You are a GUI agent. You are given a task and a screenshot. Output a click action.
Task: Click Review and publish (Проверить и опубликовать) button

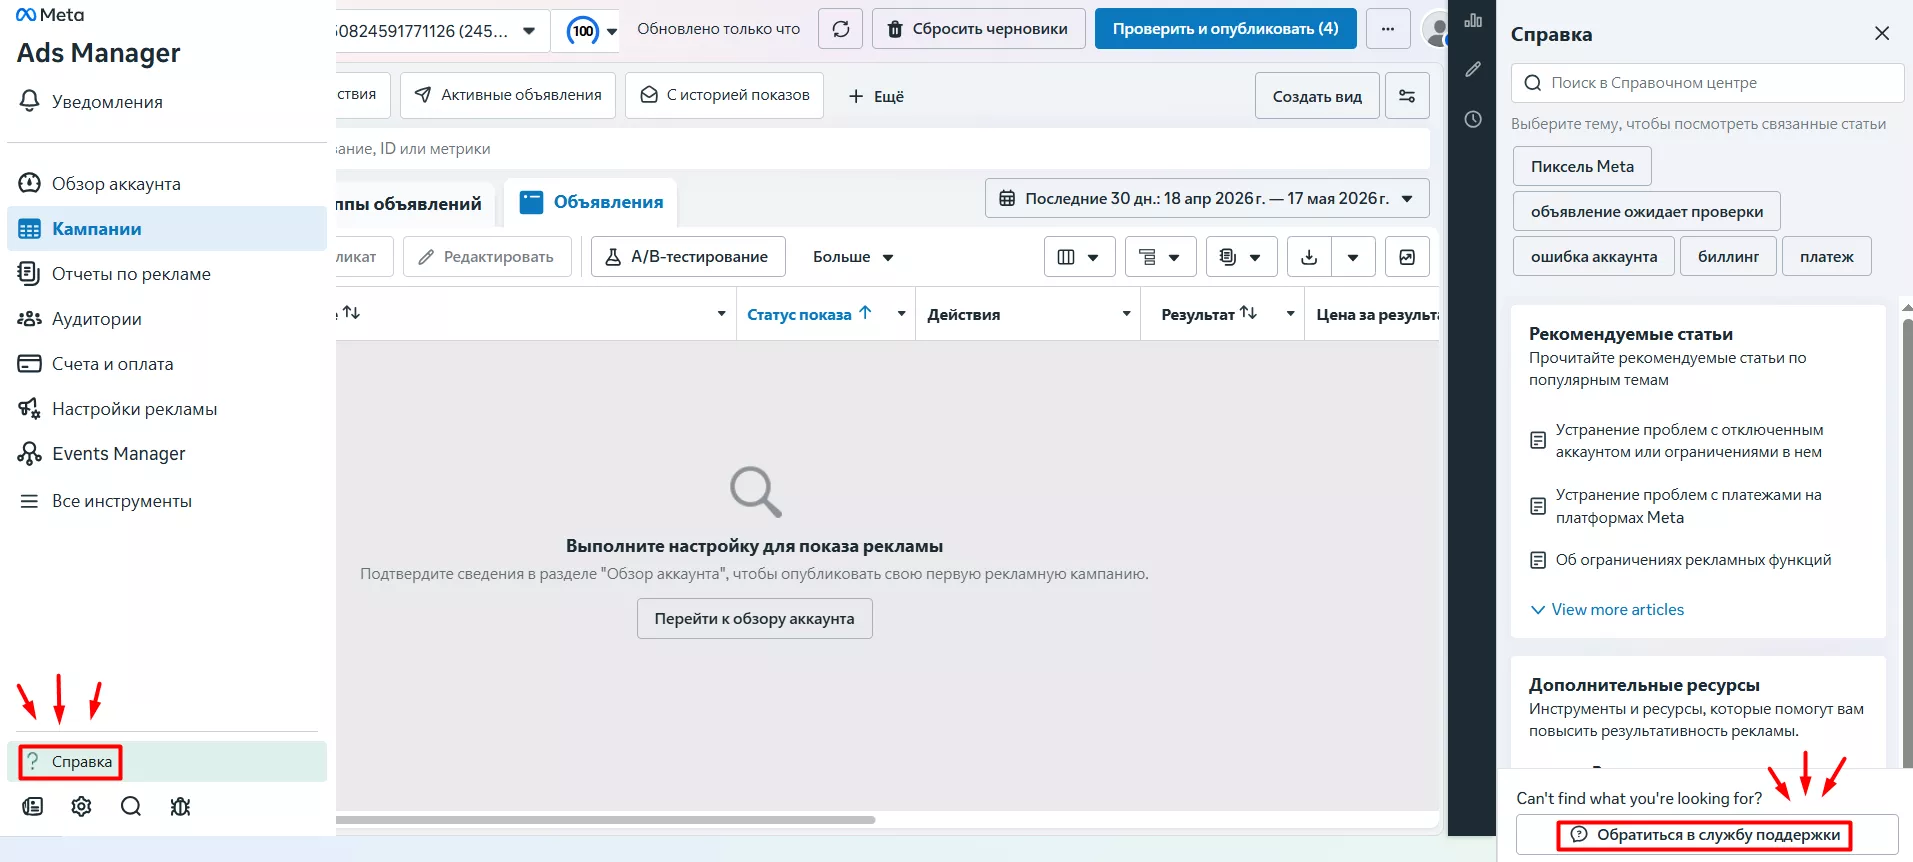coord(1225,29)
